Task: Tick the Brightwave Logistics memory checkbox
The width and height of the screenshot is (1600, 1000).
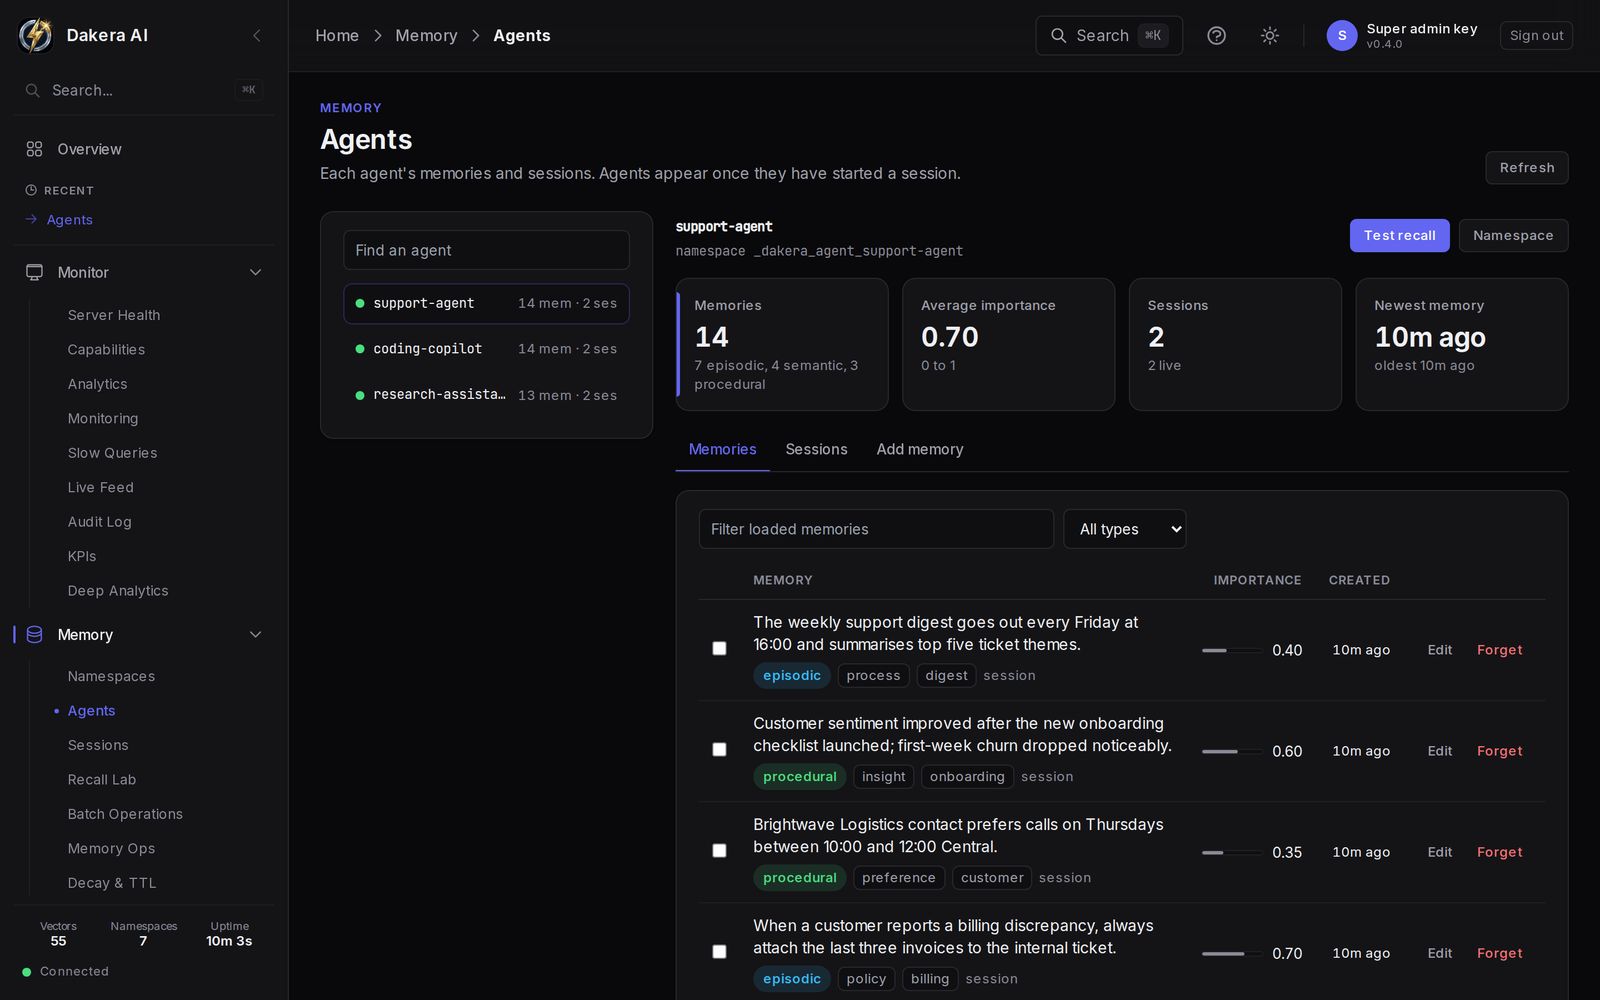Action: pos(719,851)
